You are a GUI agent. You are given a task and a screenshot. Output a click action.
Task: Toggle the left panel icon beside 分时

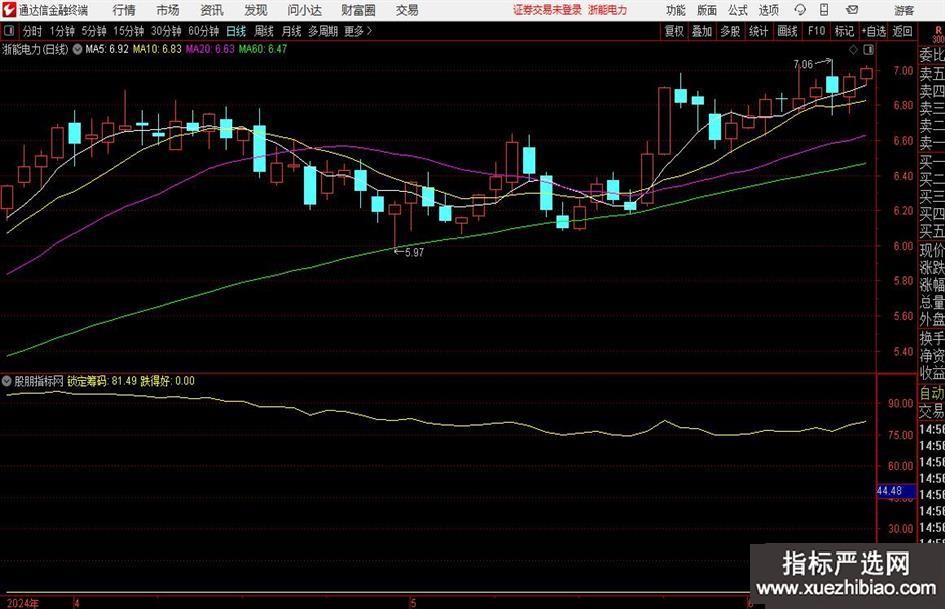click(x=9, y=31)
